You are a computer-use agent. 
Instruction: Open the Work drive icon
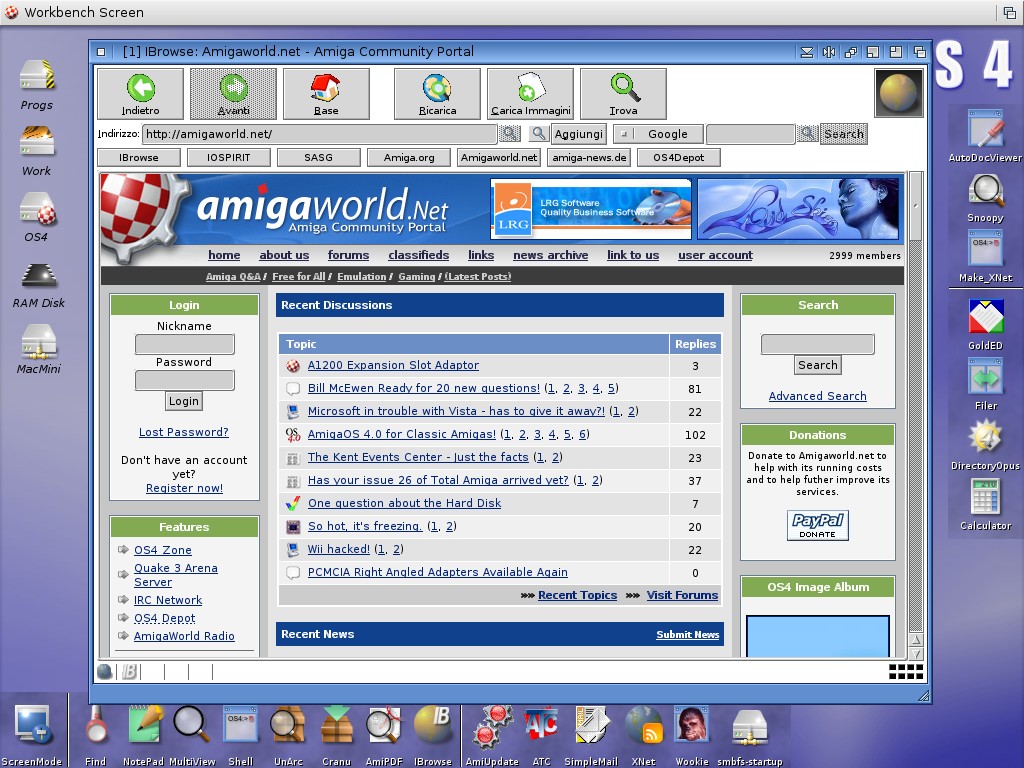37,152
